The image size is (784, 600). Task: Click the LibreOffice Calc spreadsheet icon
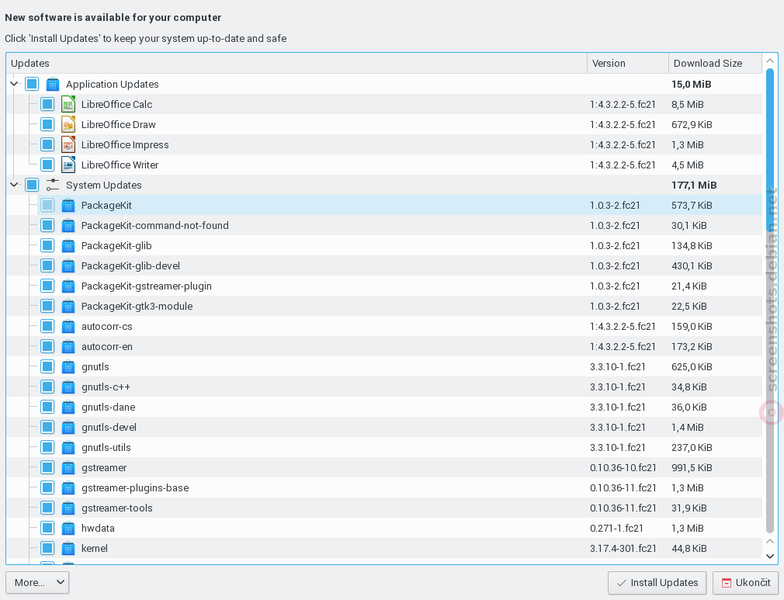coord(68,104)
